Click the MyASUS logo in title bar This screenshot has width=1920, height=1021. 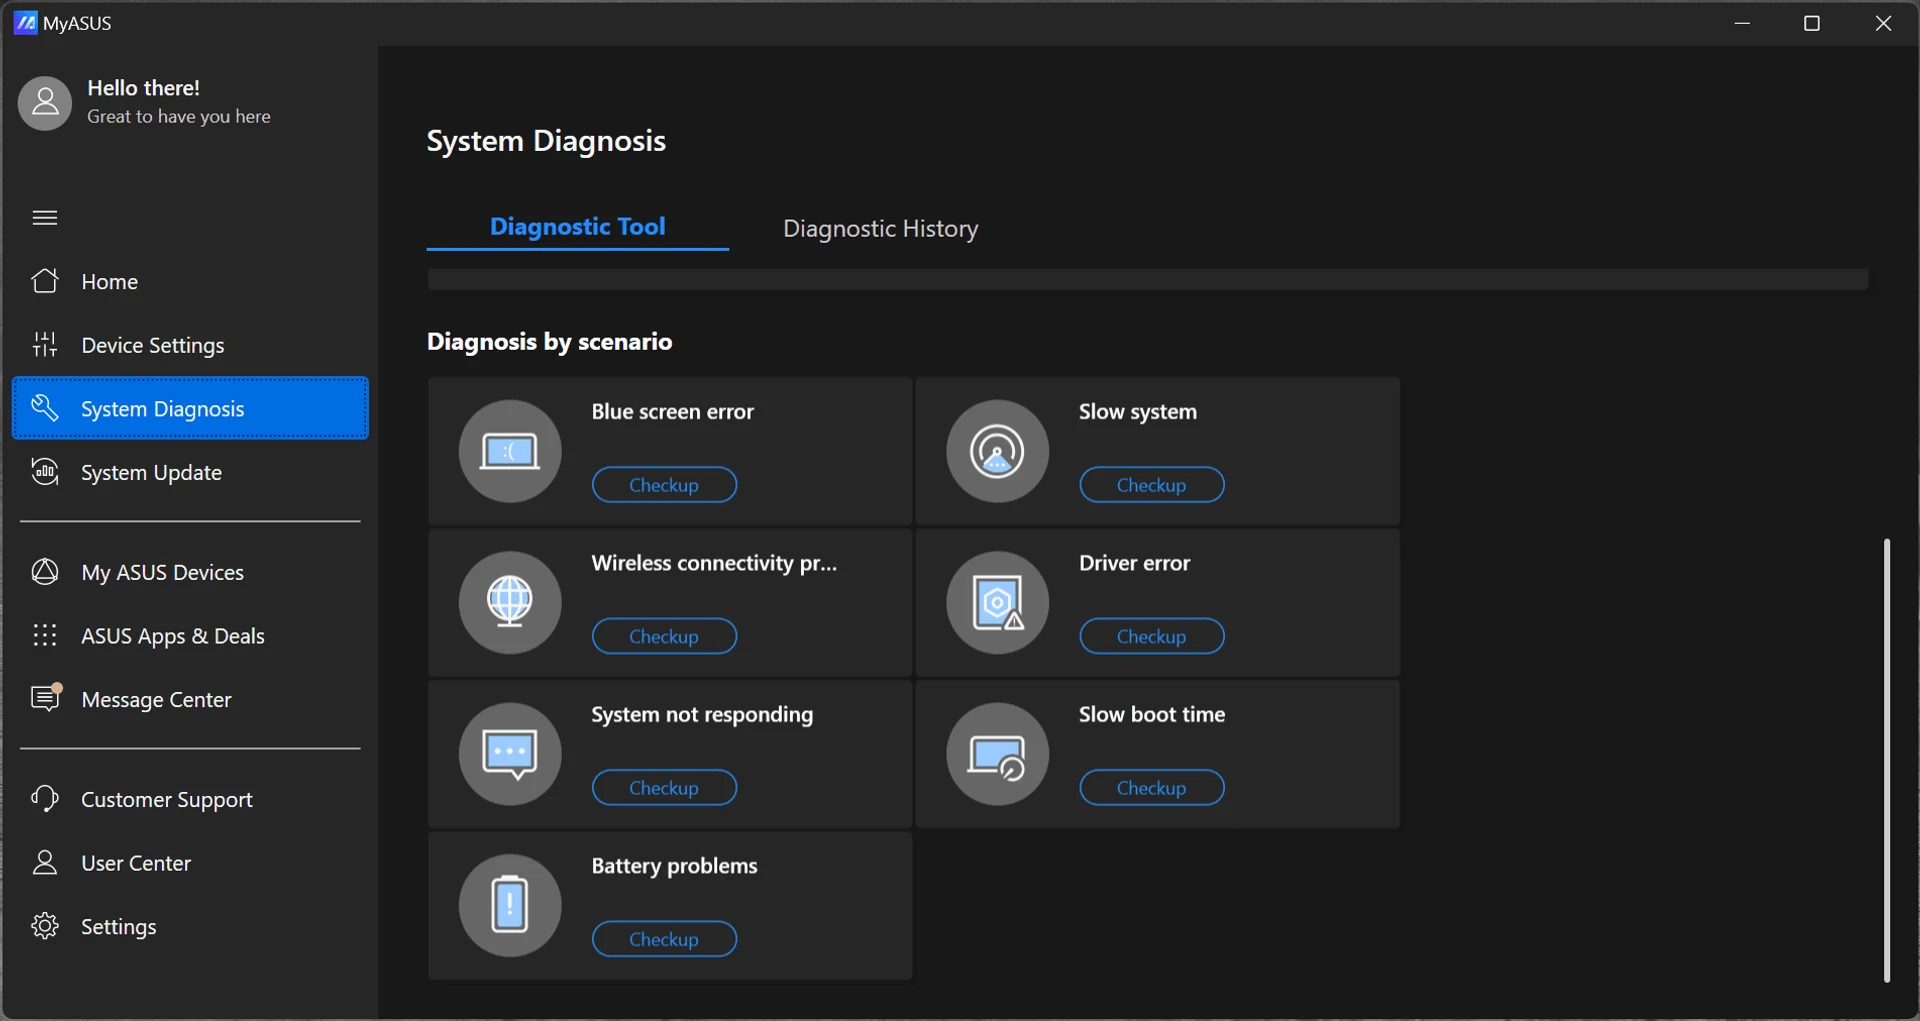tap(26, 23)
